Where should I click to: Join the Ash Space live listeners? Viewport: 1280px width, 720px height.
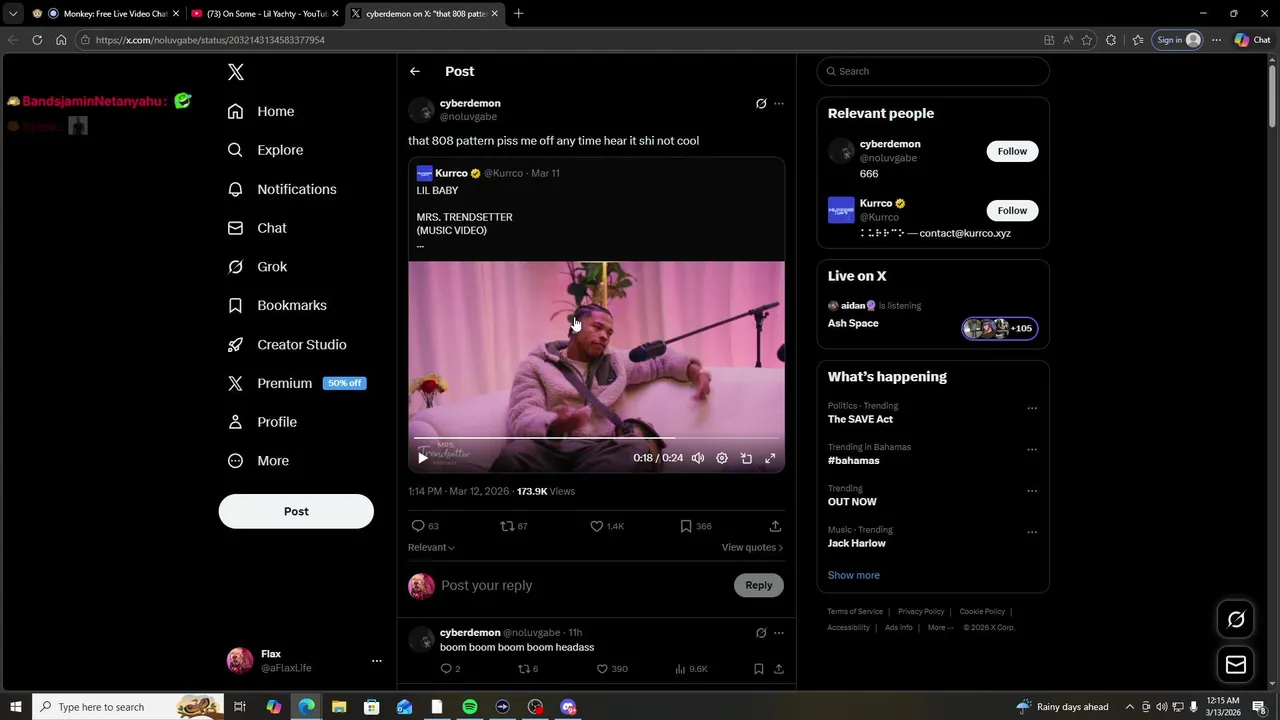click(1000, 328)
